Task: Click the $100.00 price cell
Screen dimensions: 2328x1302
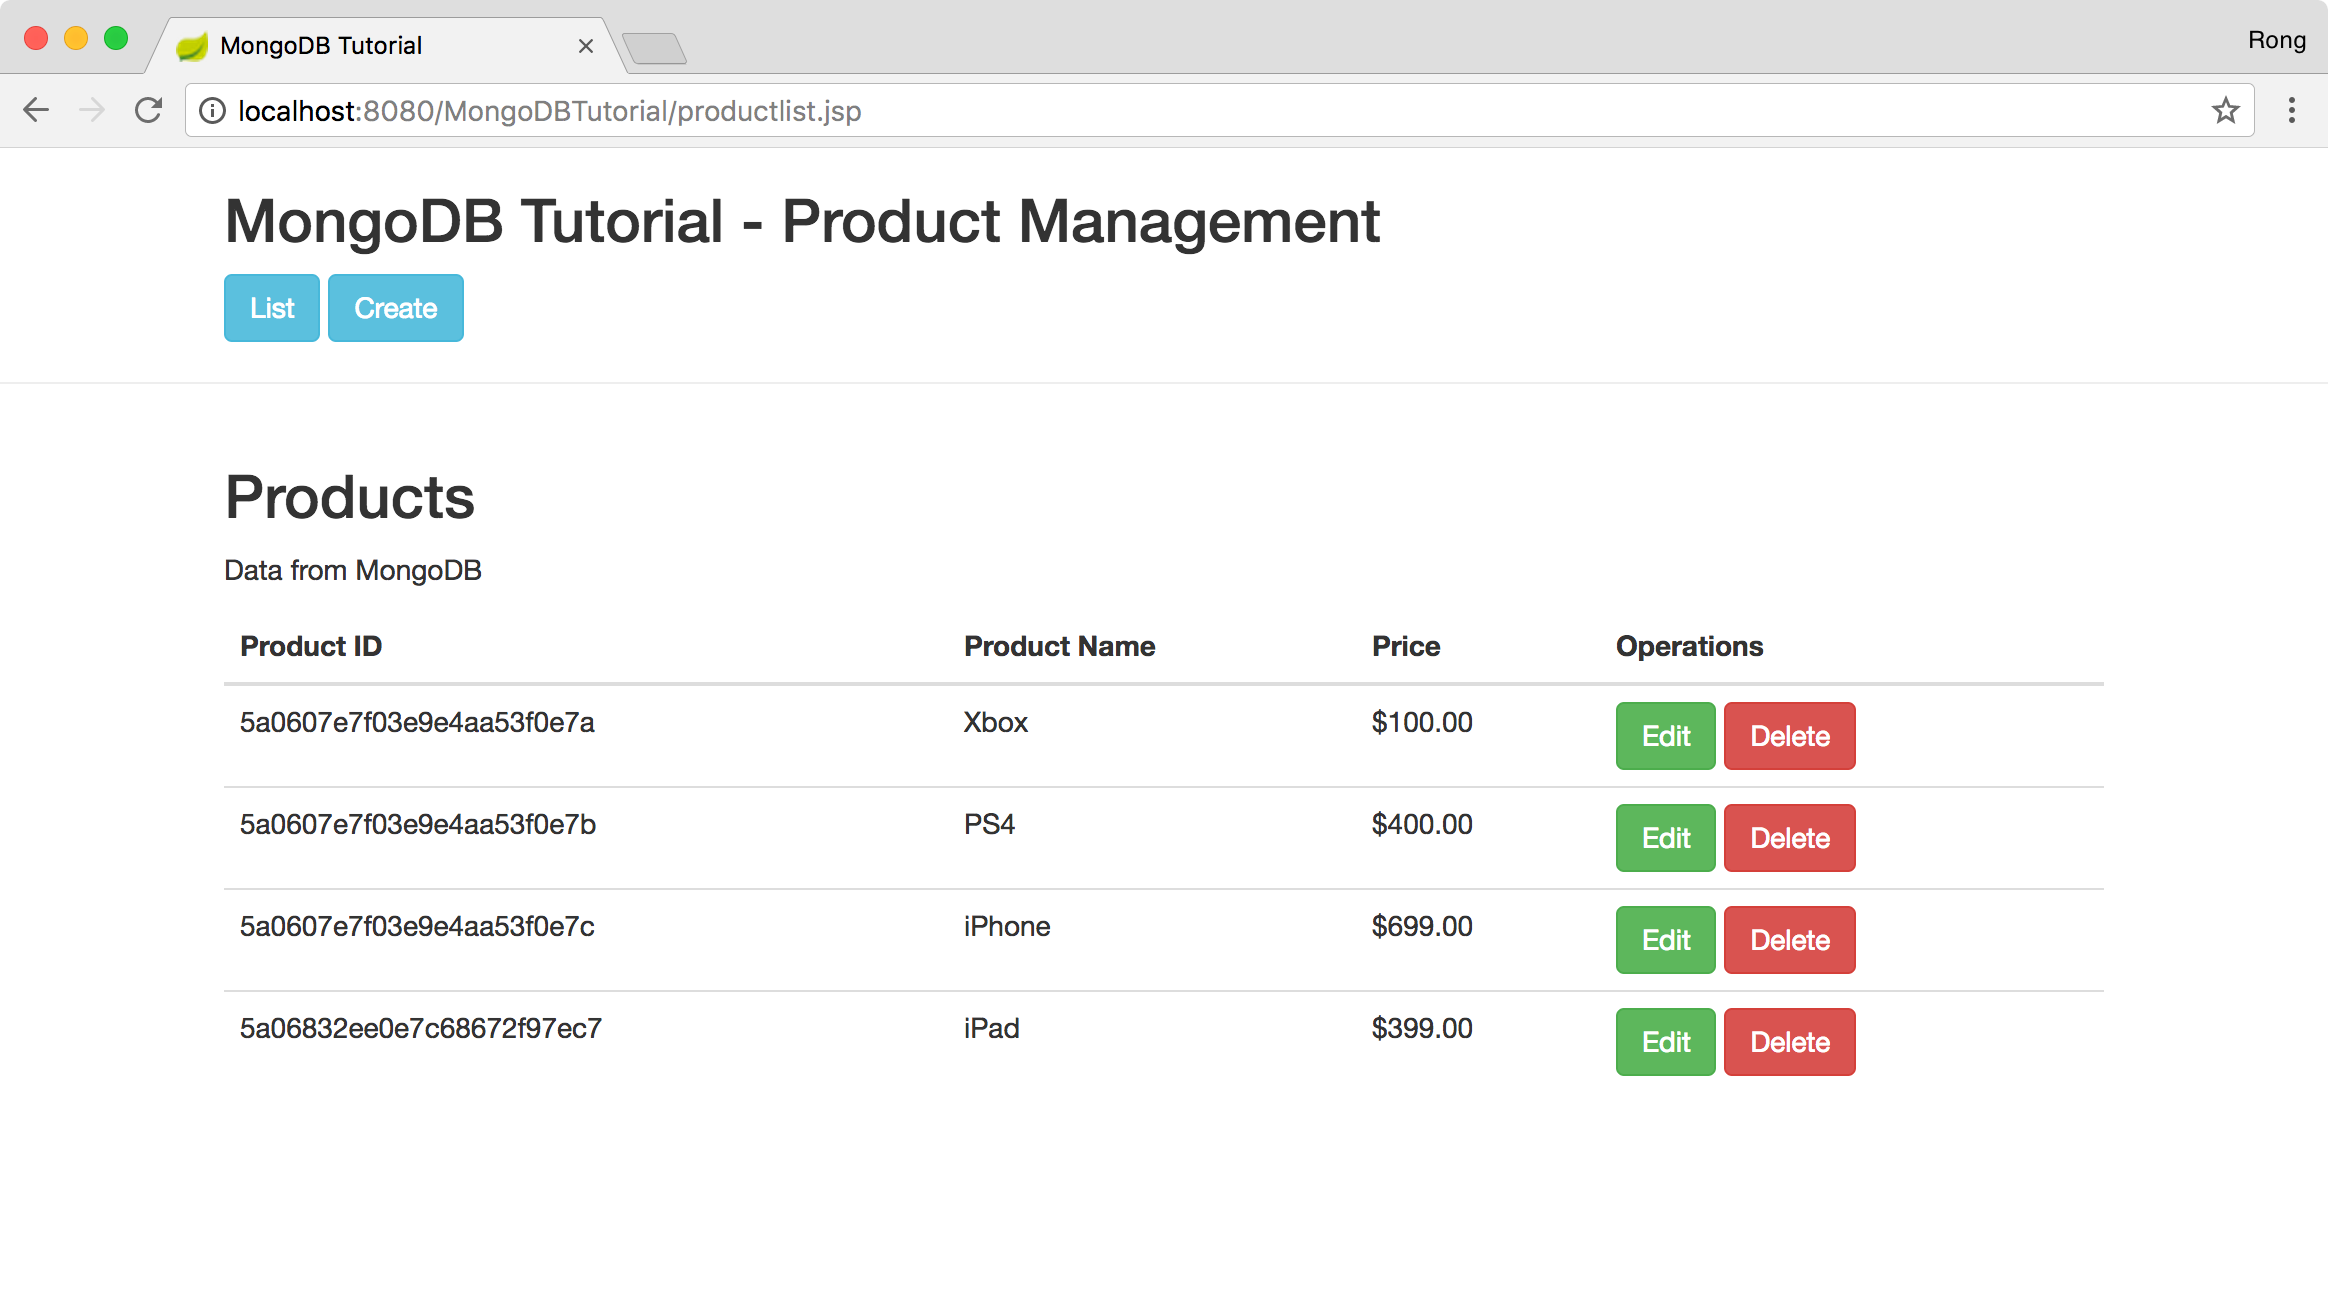Action: click(x=1422, y=722)
